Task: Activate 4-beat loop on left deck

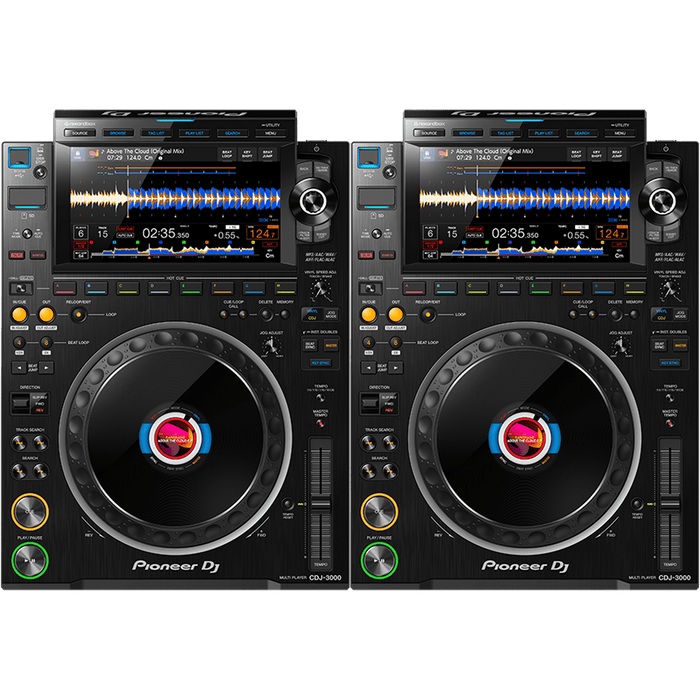Action: [19, 342]
